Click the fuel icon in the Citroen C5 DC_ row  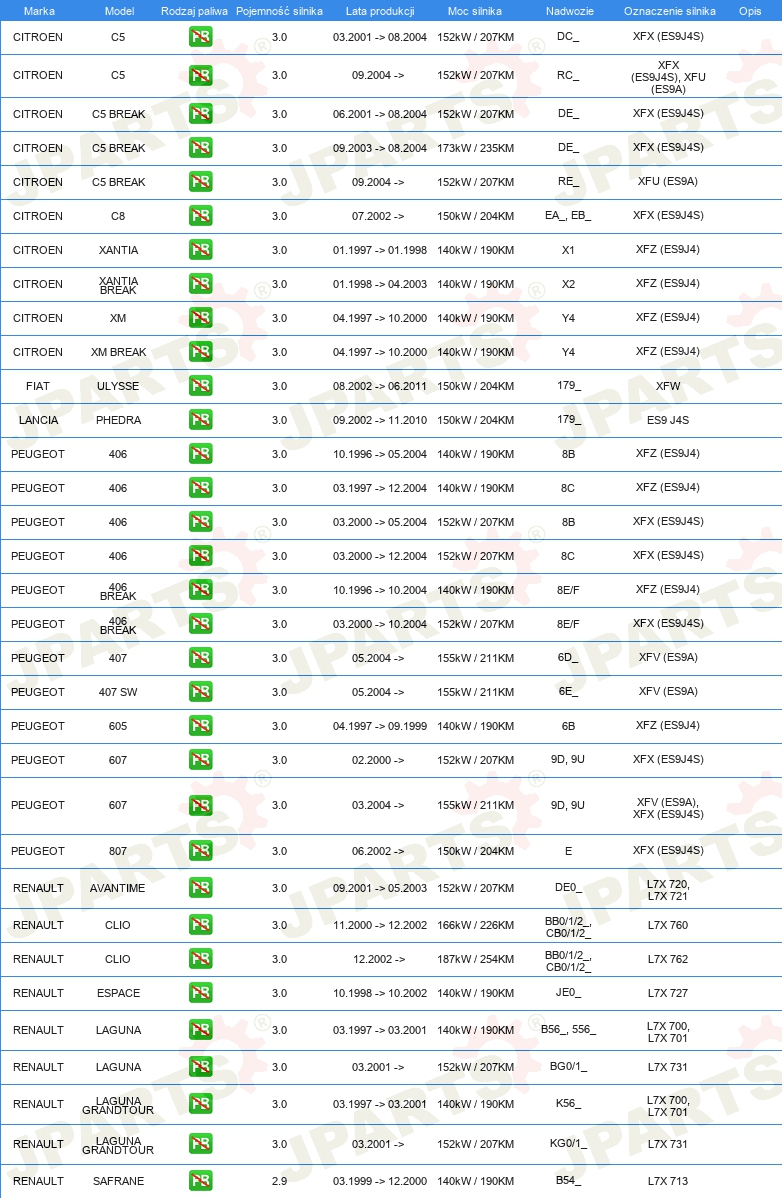[x=201, y=37]
